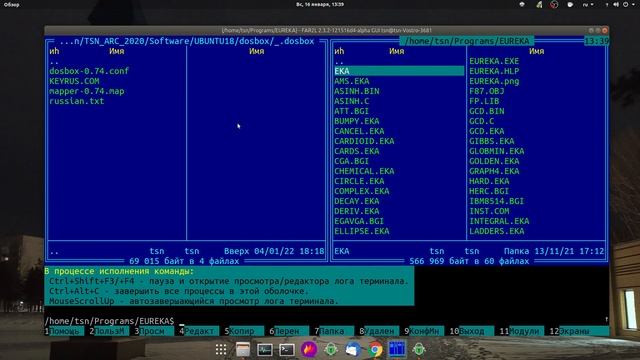This screenshot has width=640, height=360.
Task: Click the command line at /home/tsn/Programs/EUREKA$ prompt
Action: [x=327, y=321]
